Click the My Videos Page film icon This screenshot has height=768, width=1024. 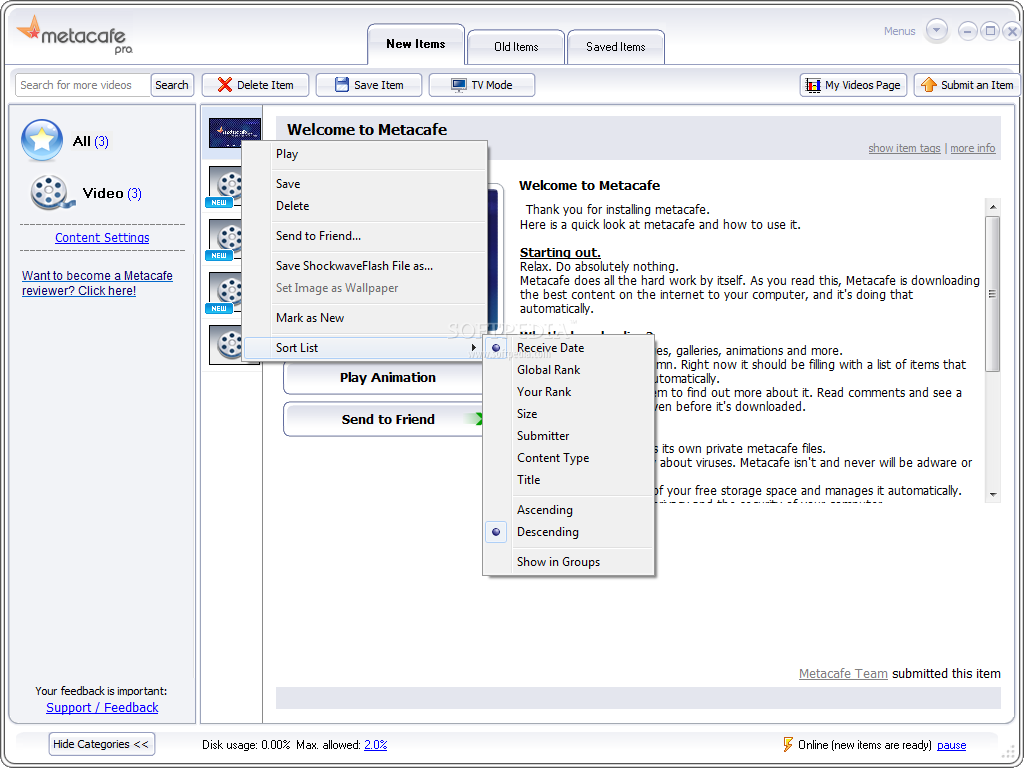813,85
